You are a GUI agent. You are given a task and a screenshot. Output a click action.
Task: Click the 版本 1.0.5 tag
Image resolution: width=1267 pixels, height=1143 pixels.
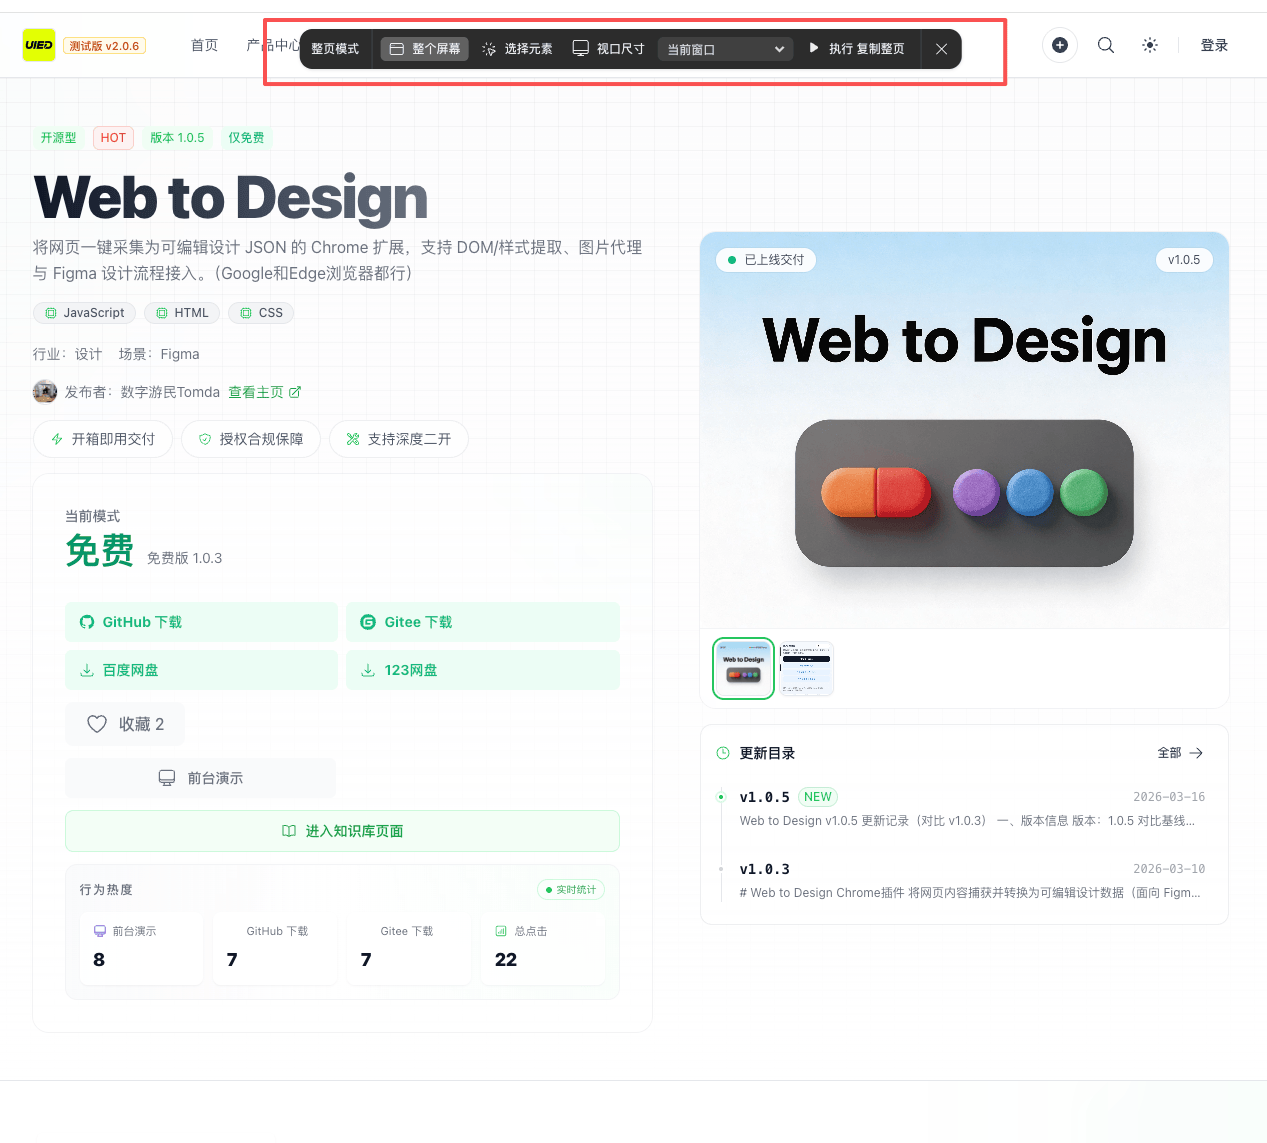177,138
